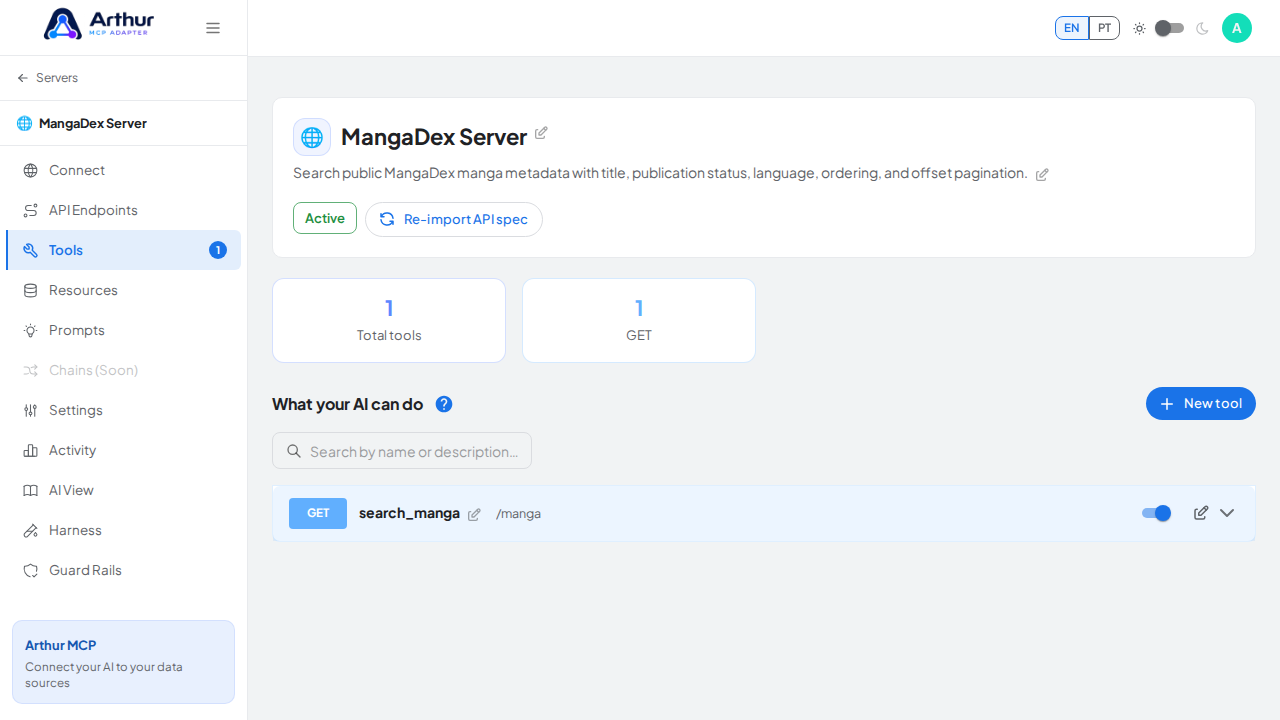Switch language to EN
Viewport: 1280px width, 720px height.
click(1072, 28)
